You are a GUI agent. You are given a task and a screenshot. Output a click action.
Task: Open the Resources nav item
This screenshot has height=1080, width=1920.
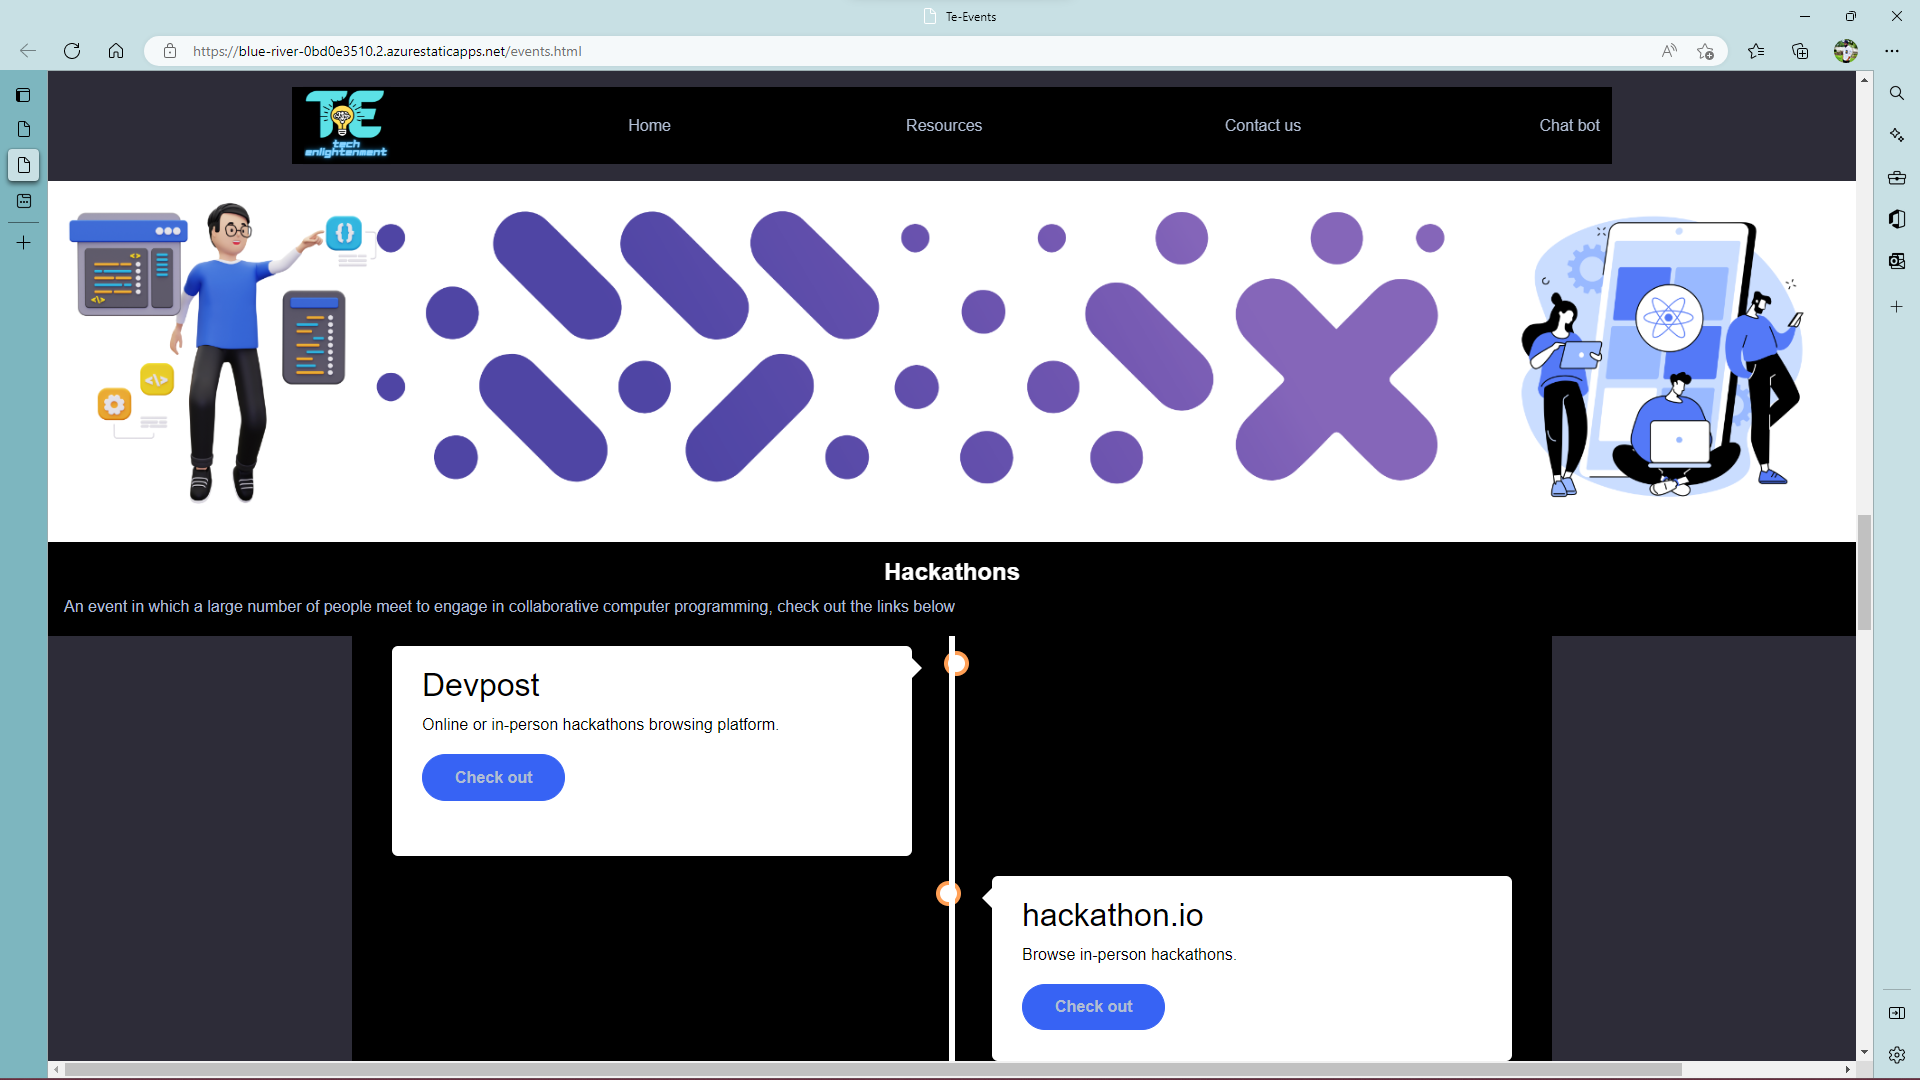pos(943,125)
